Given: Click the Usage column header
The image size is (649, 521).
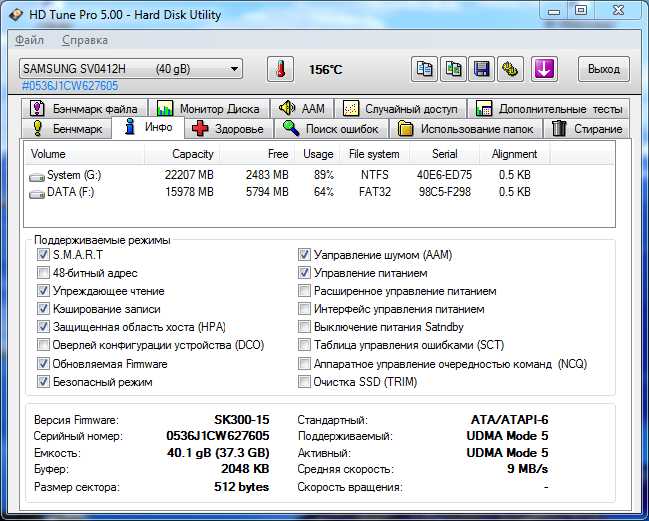Looking at the screenshot, I should [x=317, y=154].
